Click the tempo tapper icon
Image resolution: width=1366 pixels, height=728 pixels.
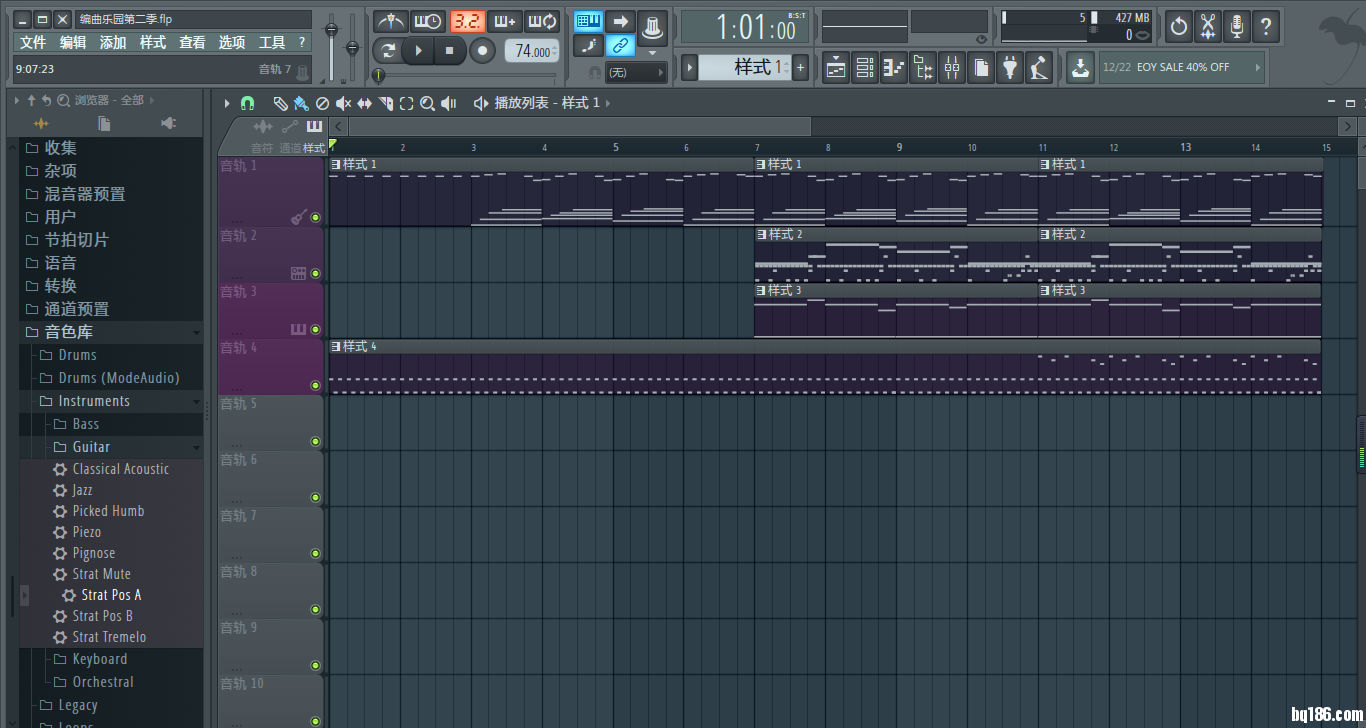coord(1039,67)
